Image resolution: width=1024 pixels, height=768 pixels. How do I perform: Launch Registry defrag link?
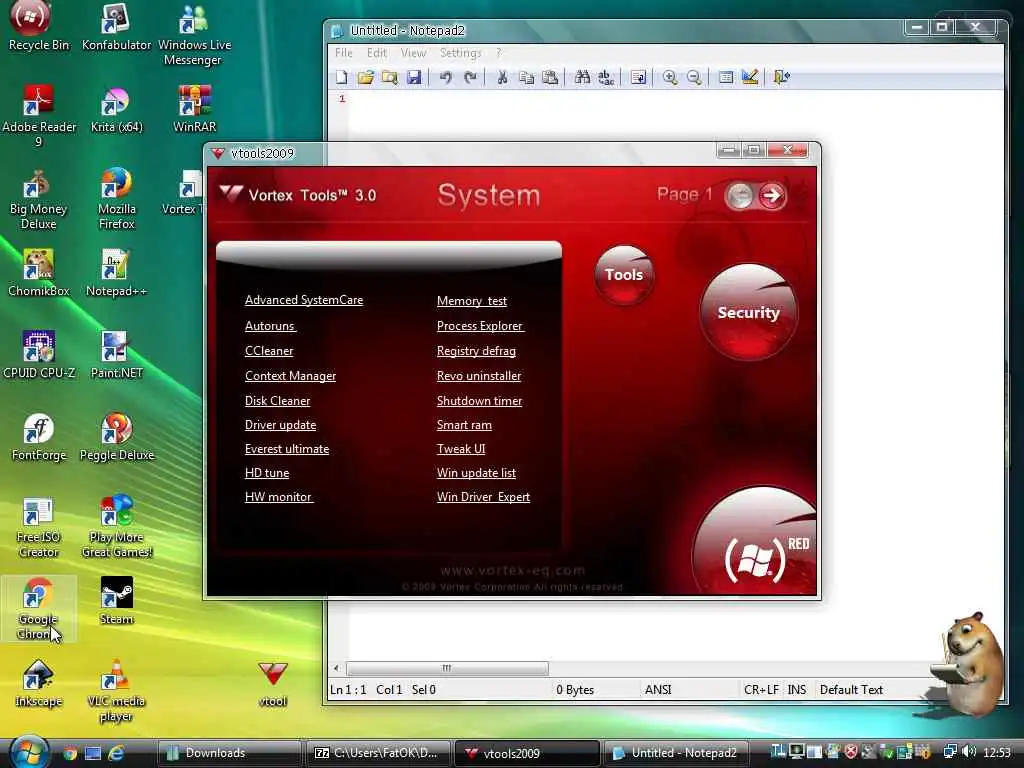477,351
